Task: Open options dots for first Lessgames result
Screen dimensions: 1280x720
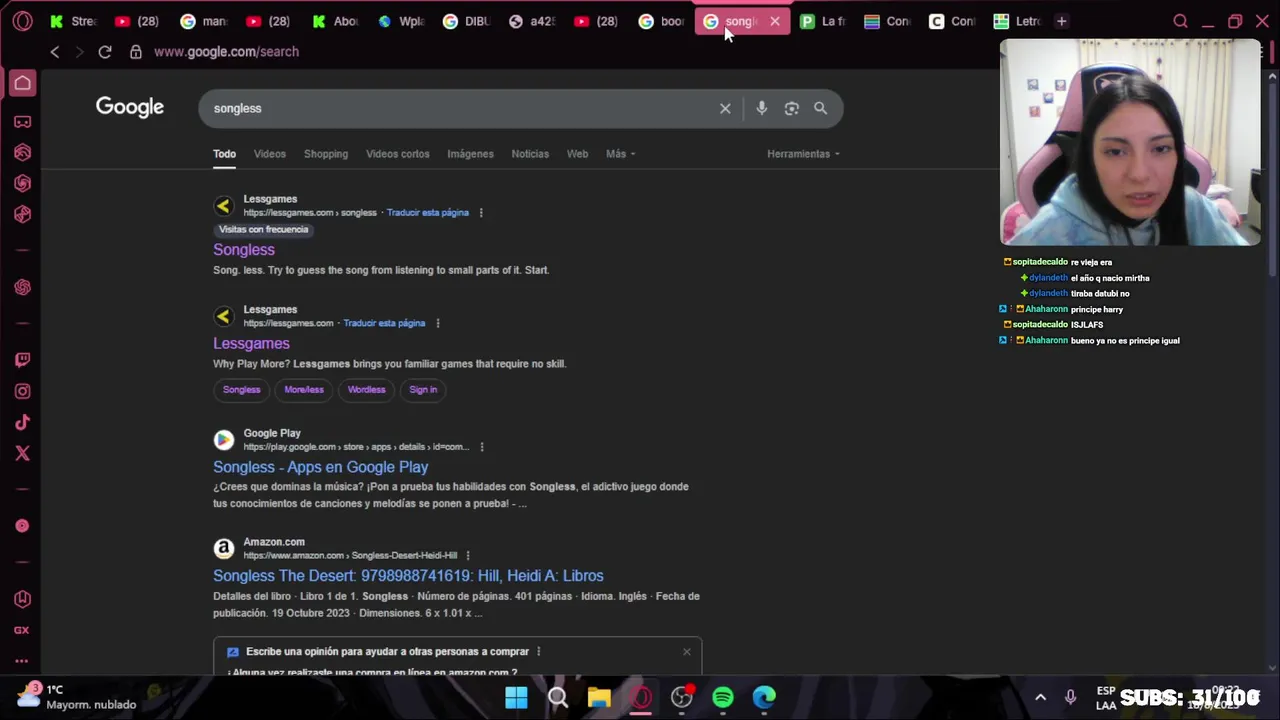Action: [x=481, y=213]
